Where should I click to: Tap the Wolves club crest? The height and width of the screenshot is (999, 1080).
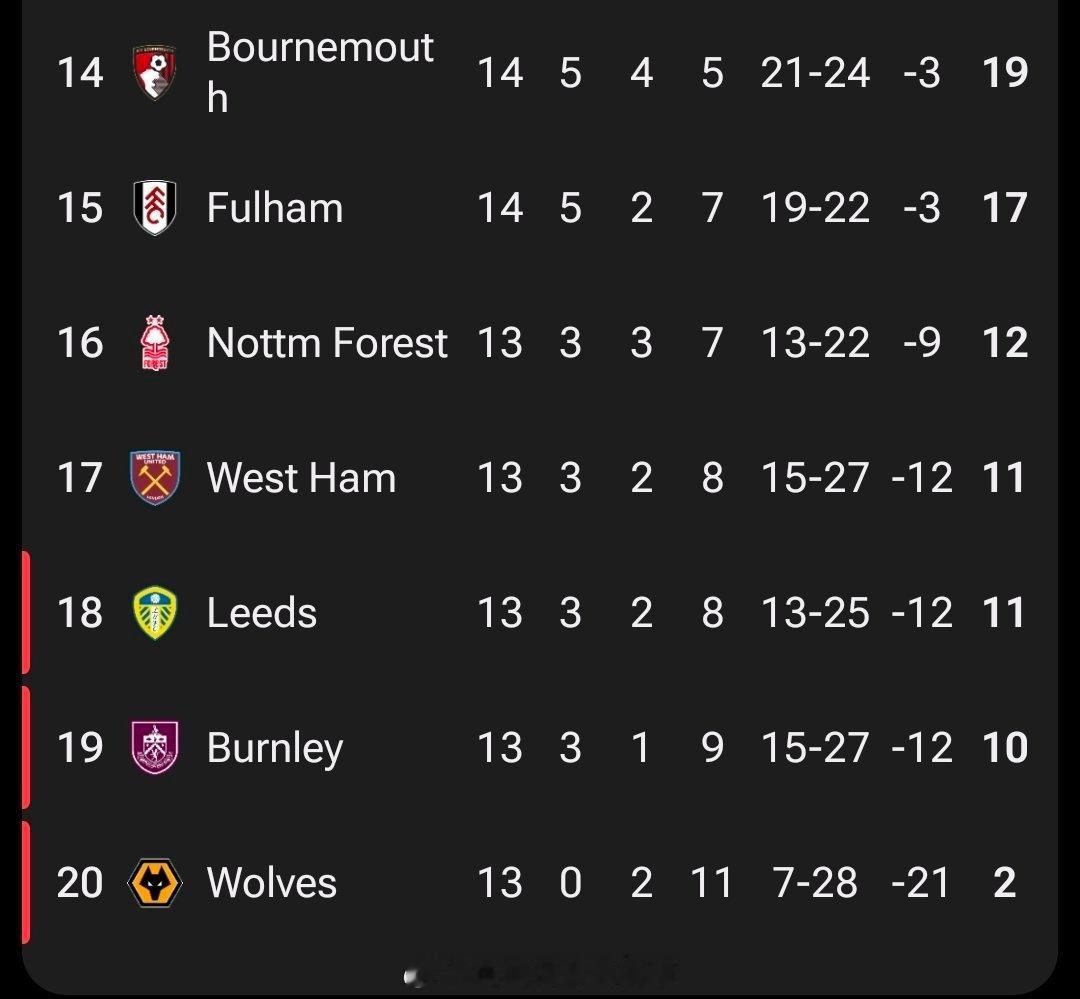[155, 882]
